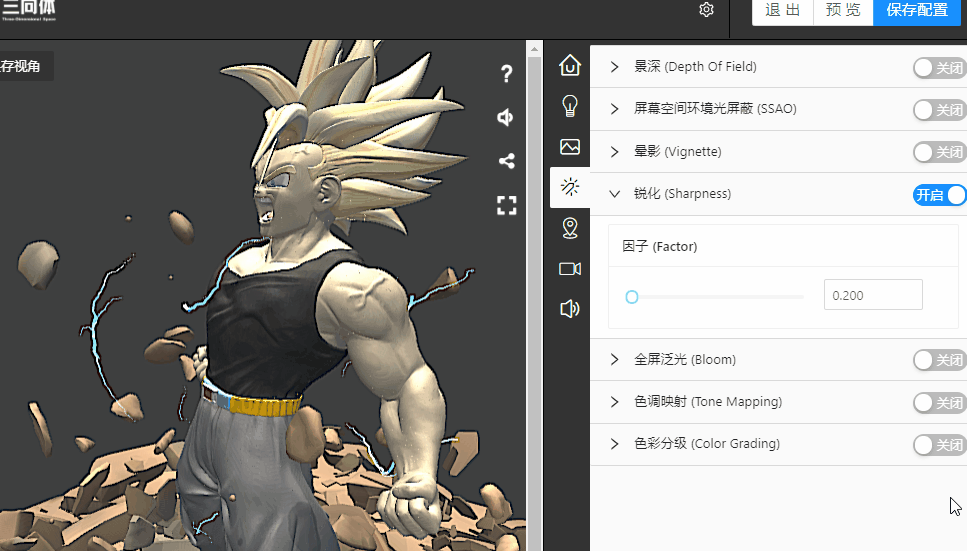Disable the Sharpness toggle
This screenshot has height=551, width=967.
coord(939,195)
